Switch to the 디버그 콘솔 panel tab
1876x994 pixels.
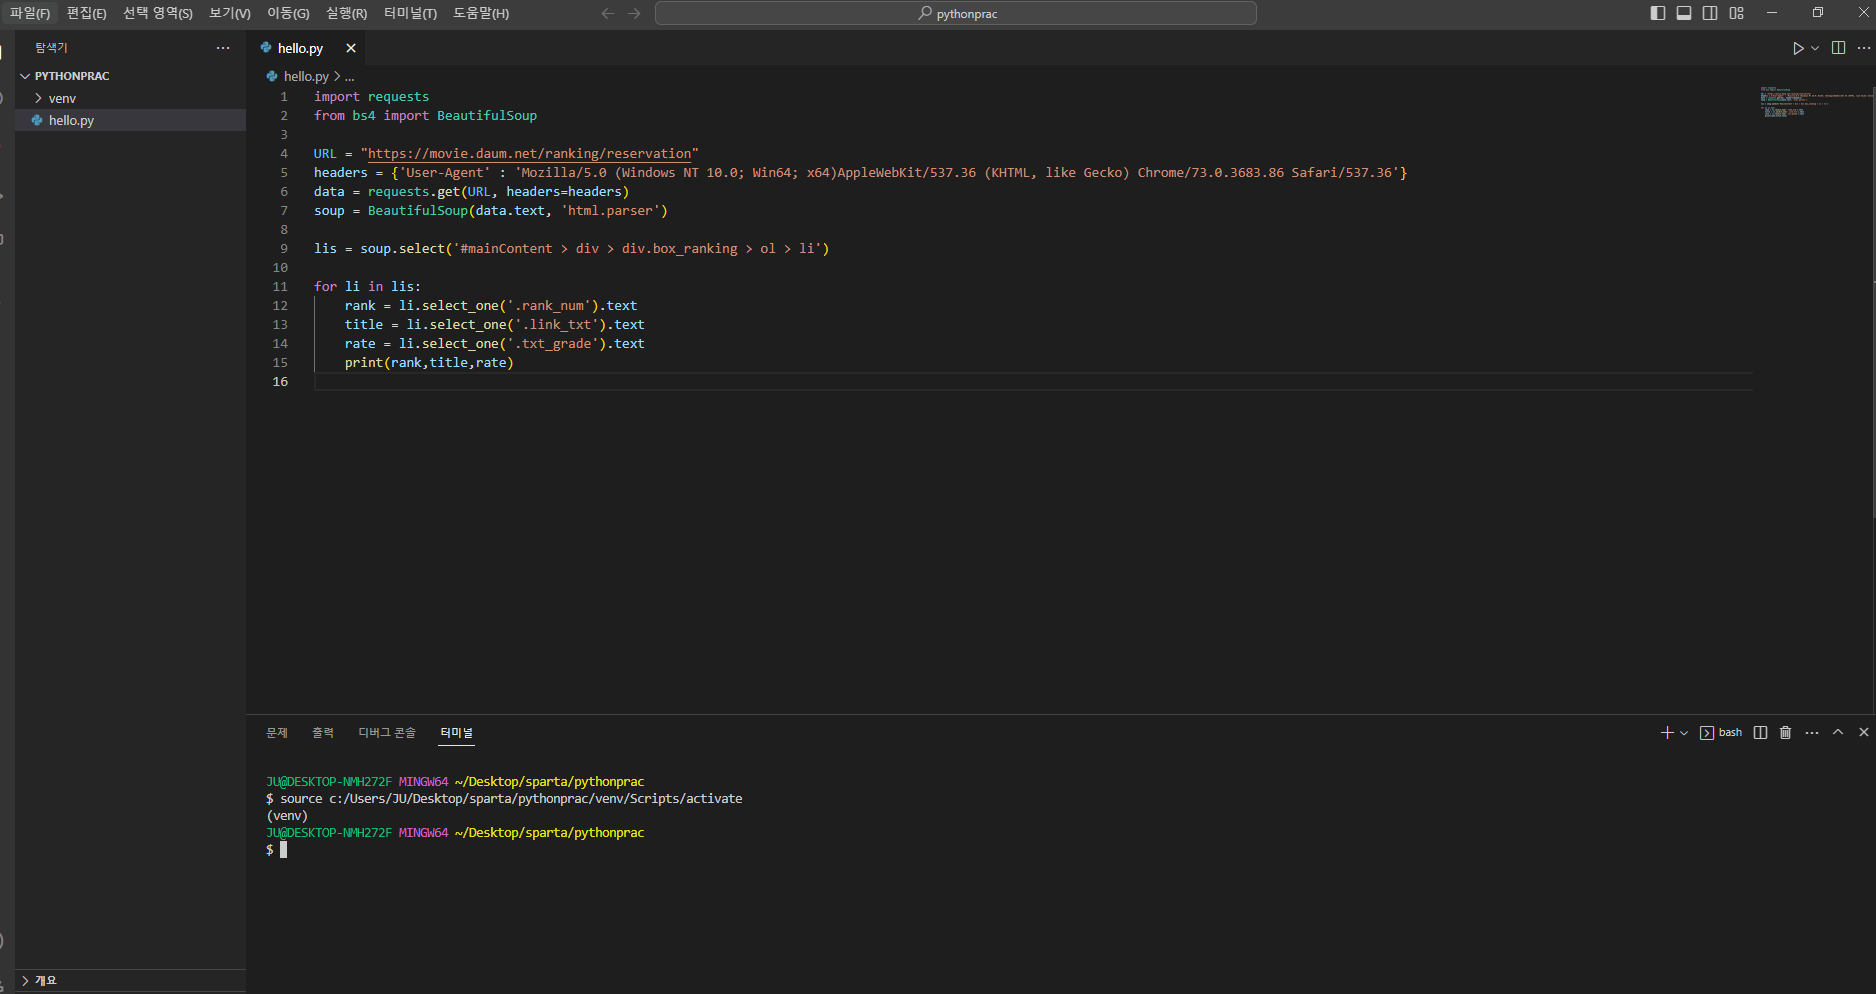(387, 733)
